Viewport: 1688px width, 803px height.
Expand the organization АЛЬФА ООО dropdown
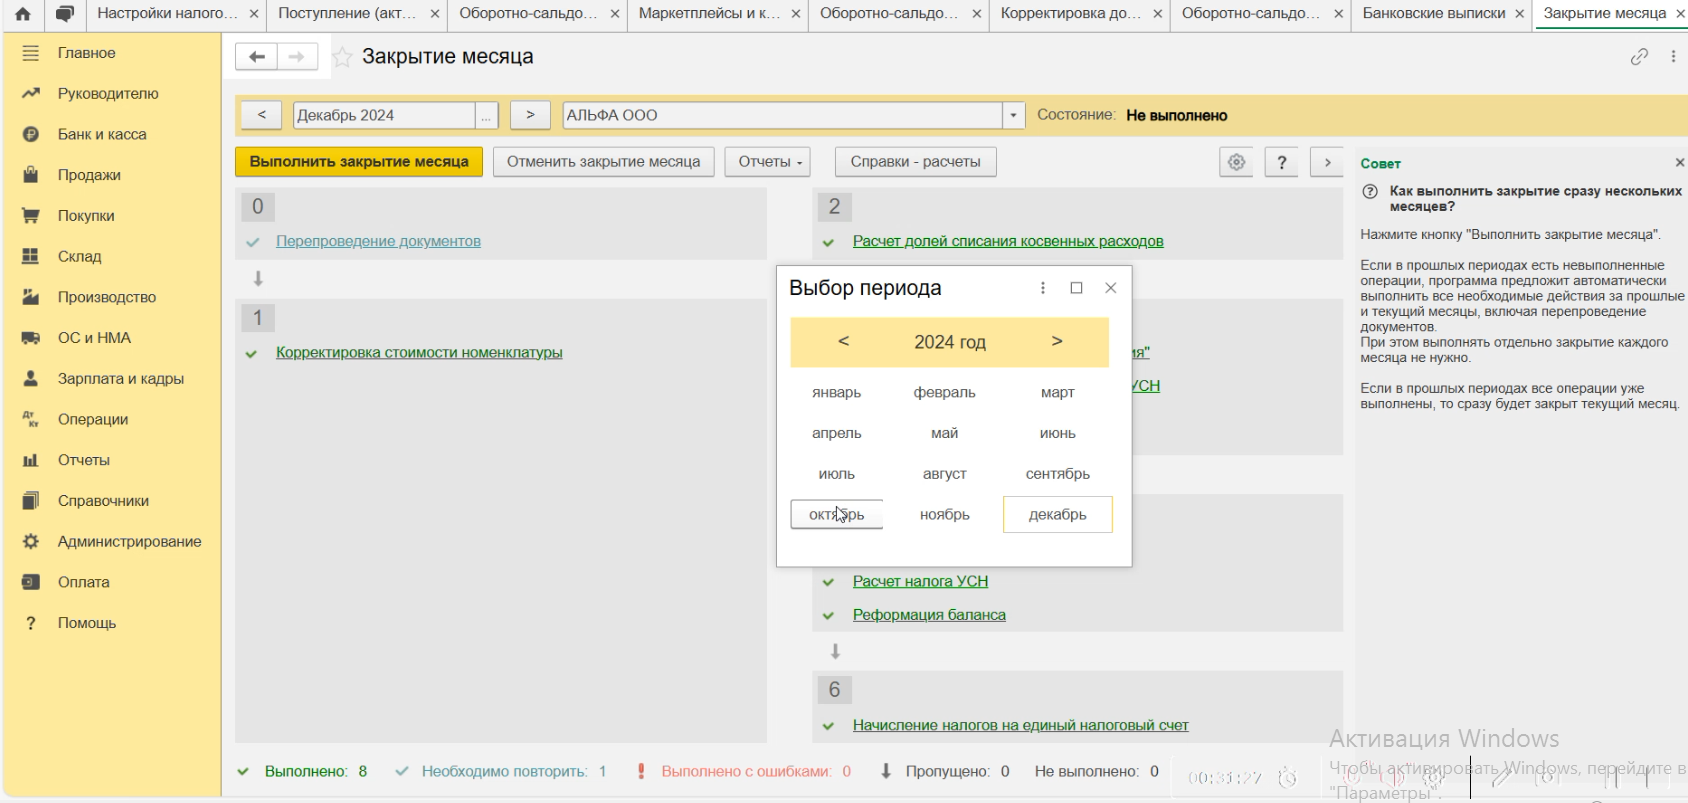pos(1013,115)
